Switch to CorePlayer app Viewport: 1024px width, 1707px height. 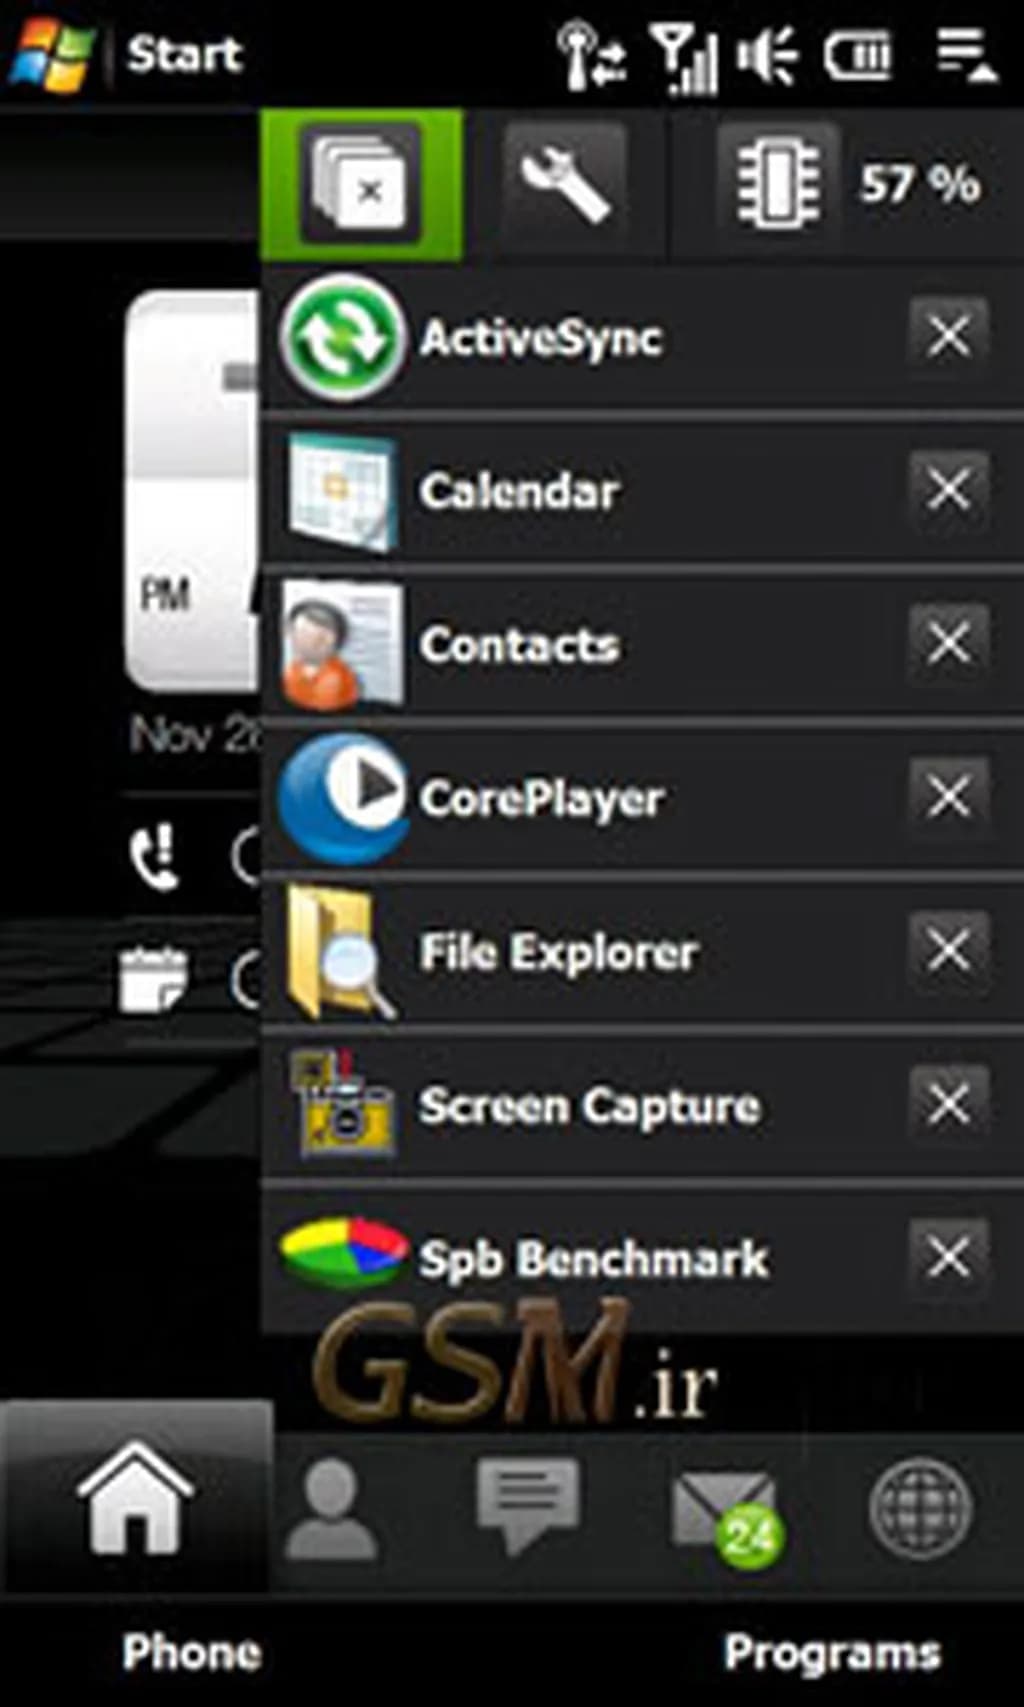(540, 798)
